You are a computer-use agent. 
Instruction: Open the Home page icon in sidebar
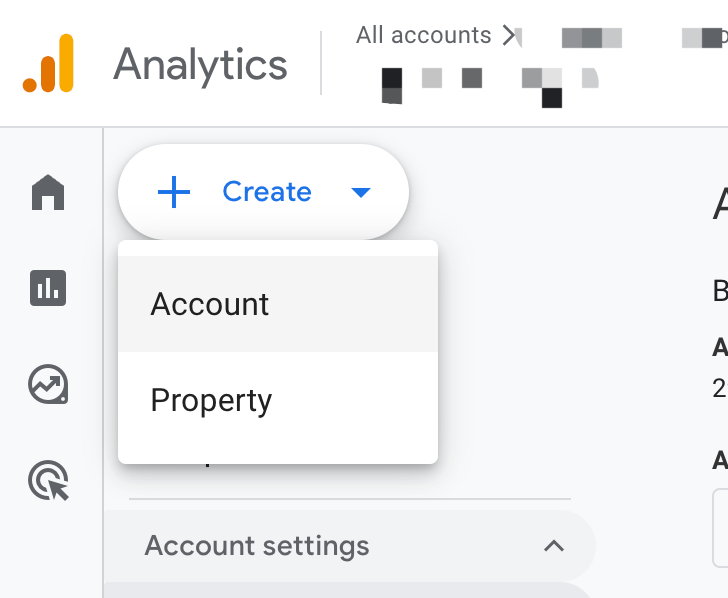point(48,192)
